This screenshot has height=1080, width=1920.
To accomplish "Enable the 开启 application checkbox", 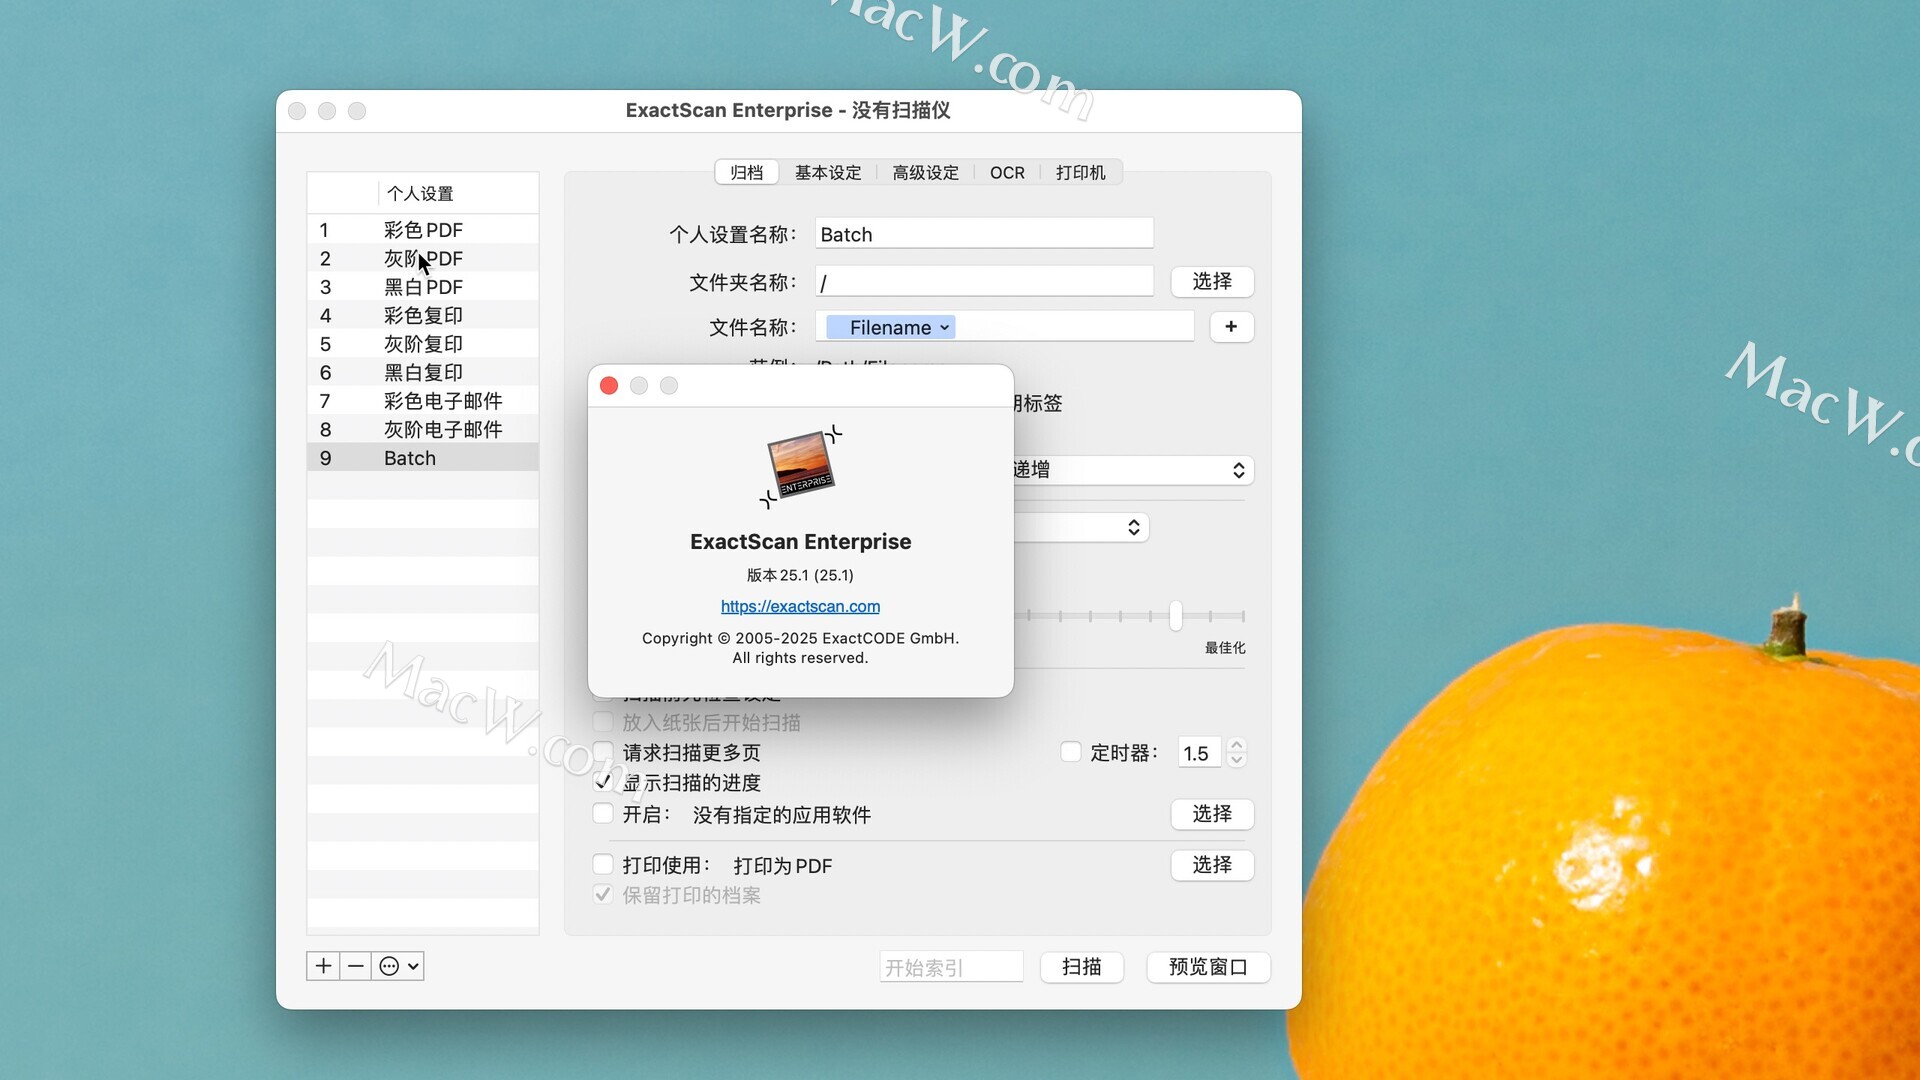I will 603,814.
